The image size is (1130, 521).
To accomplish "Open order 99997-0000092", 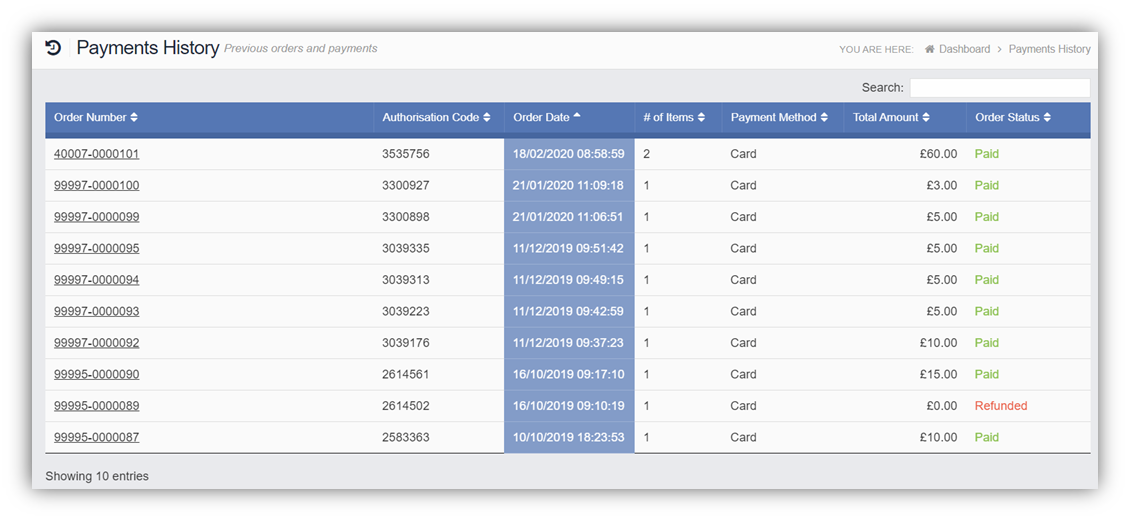I will click(x=97, y=343).
